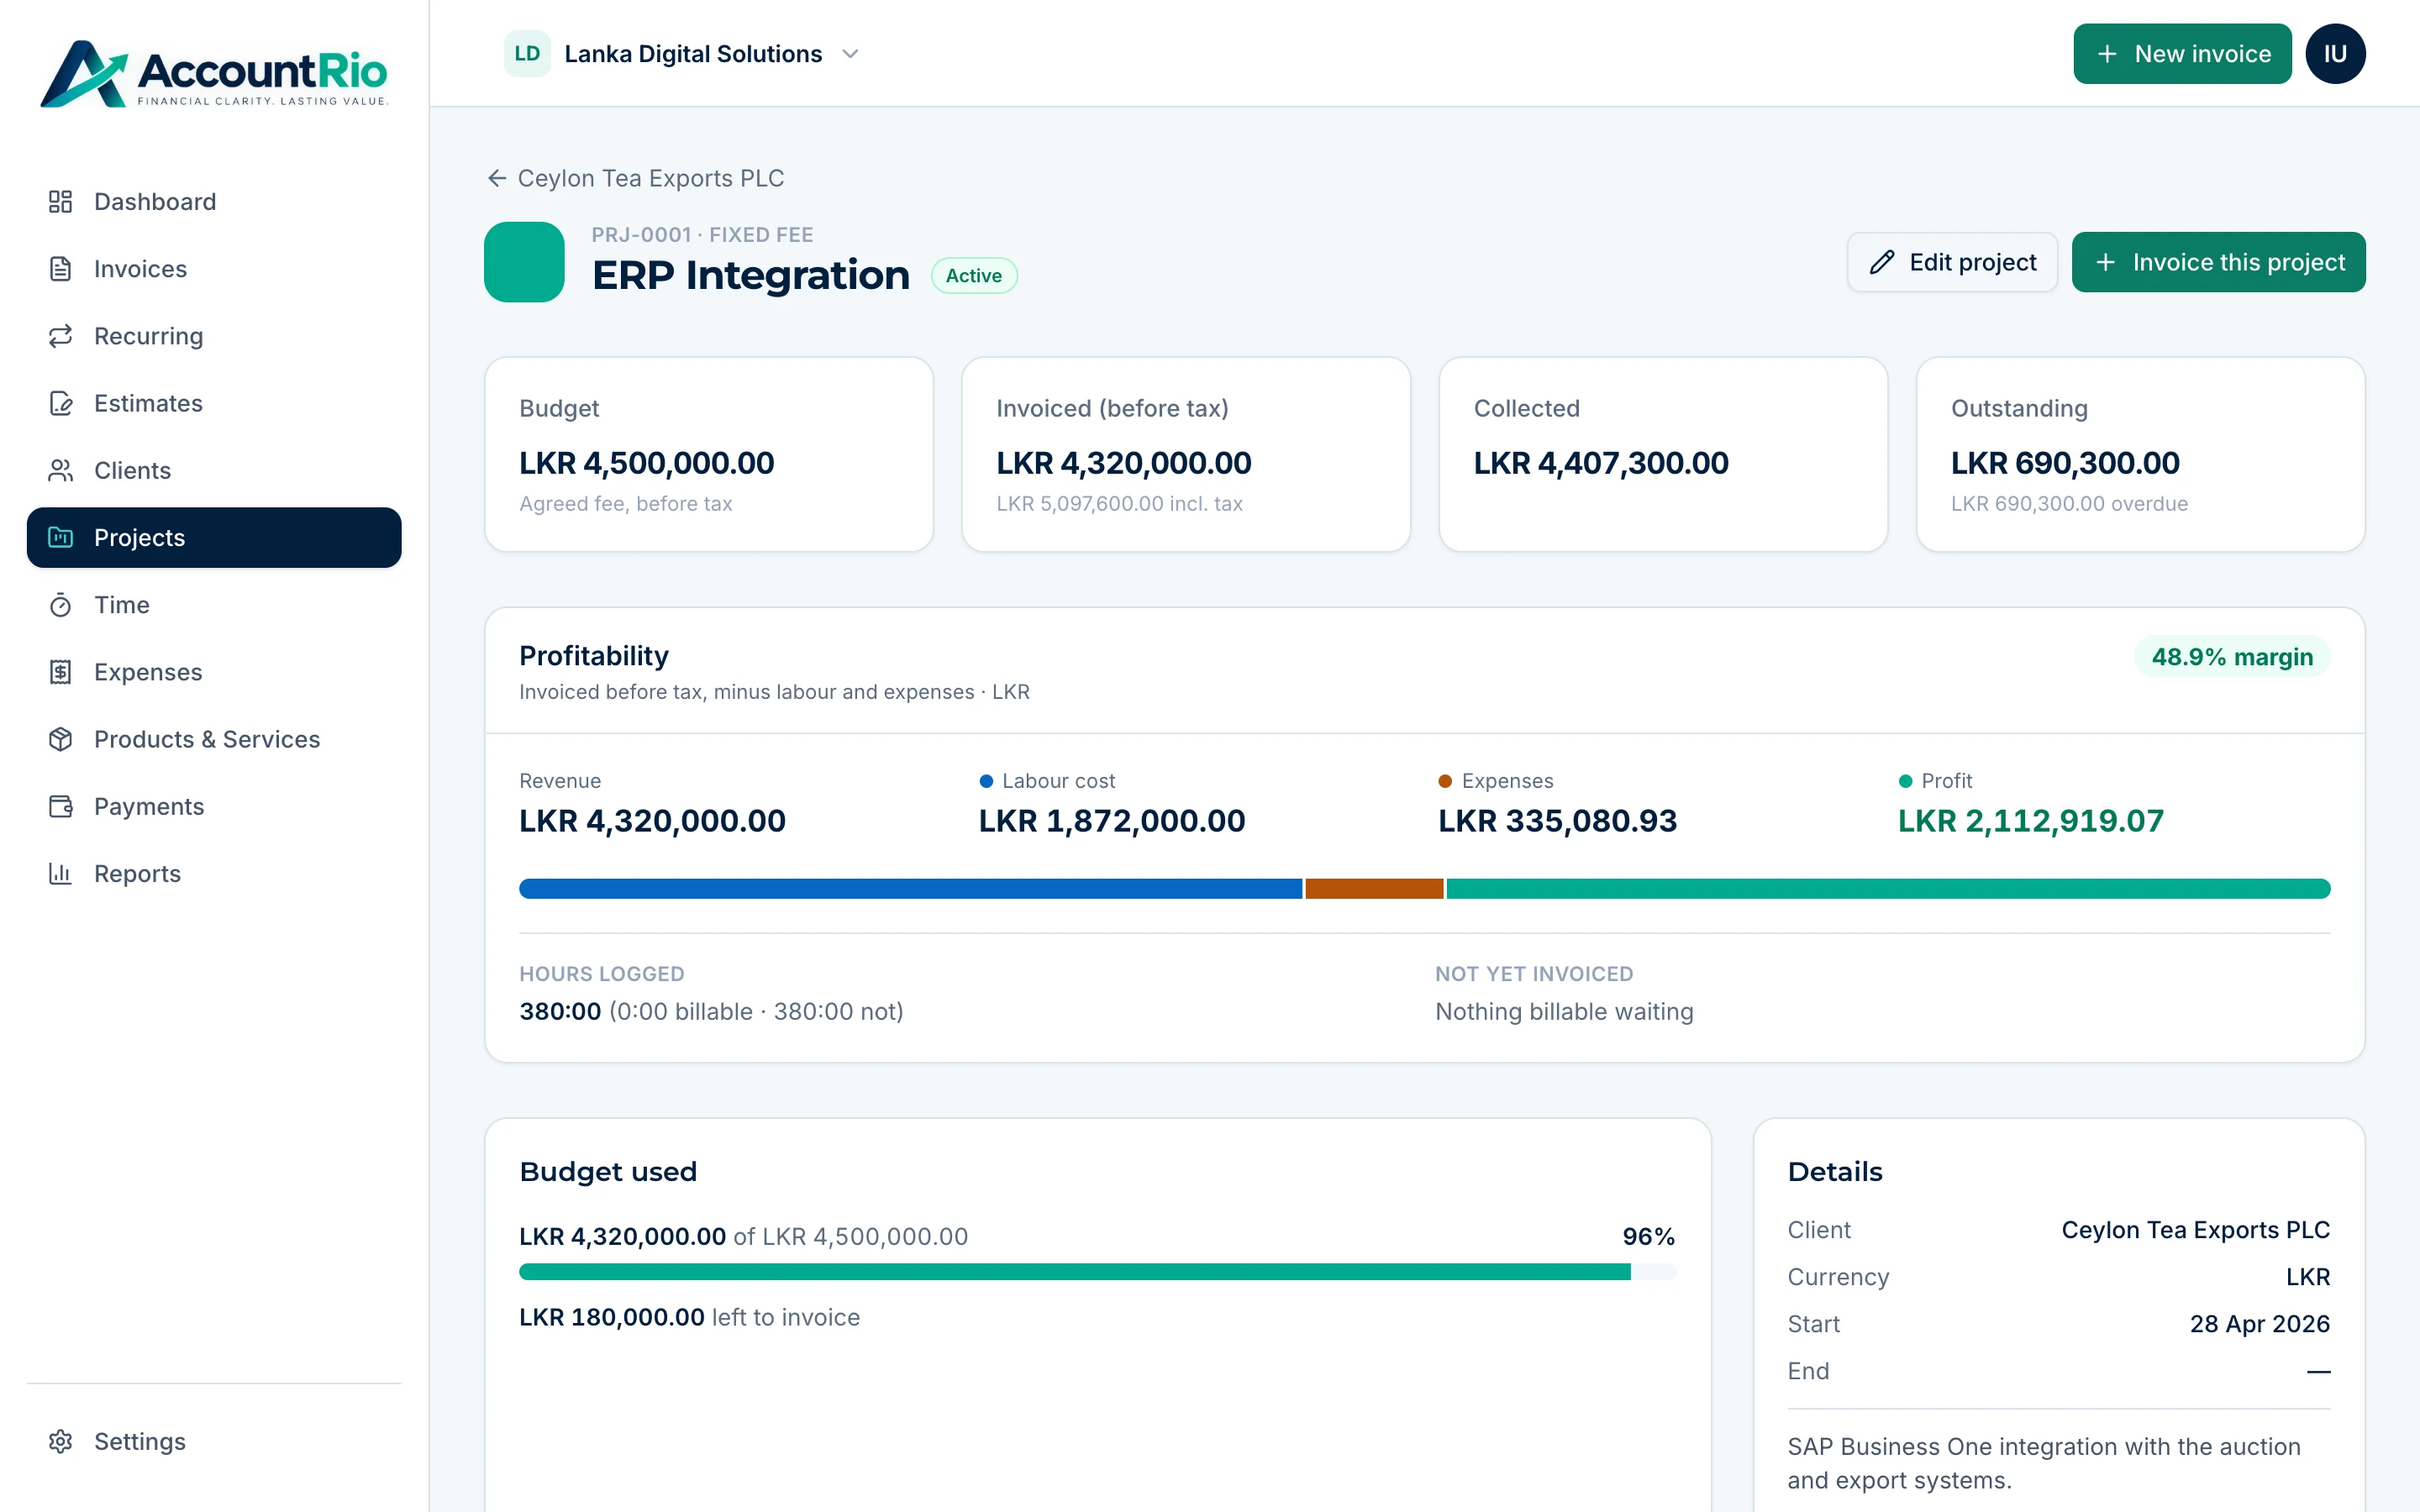This screenshot has width=2420, height=1512.
Task: Go to Invoices in the sidebar
Action: click(x=214, y=269)
